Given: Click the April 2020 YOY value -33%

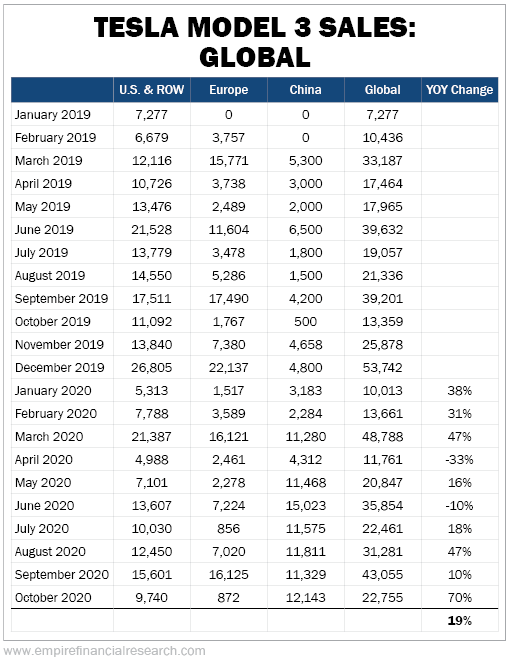Looking at the screenshot, I should click(460, 460).
